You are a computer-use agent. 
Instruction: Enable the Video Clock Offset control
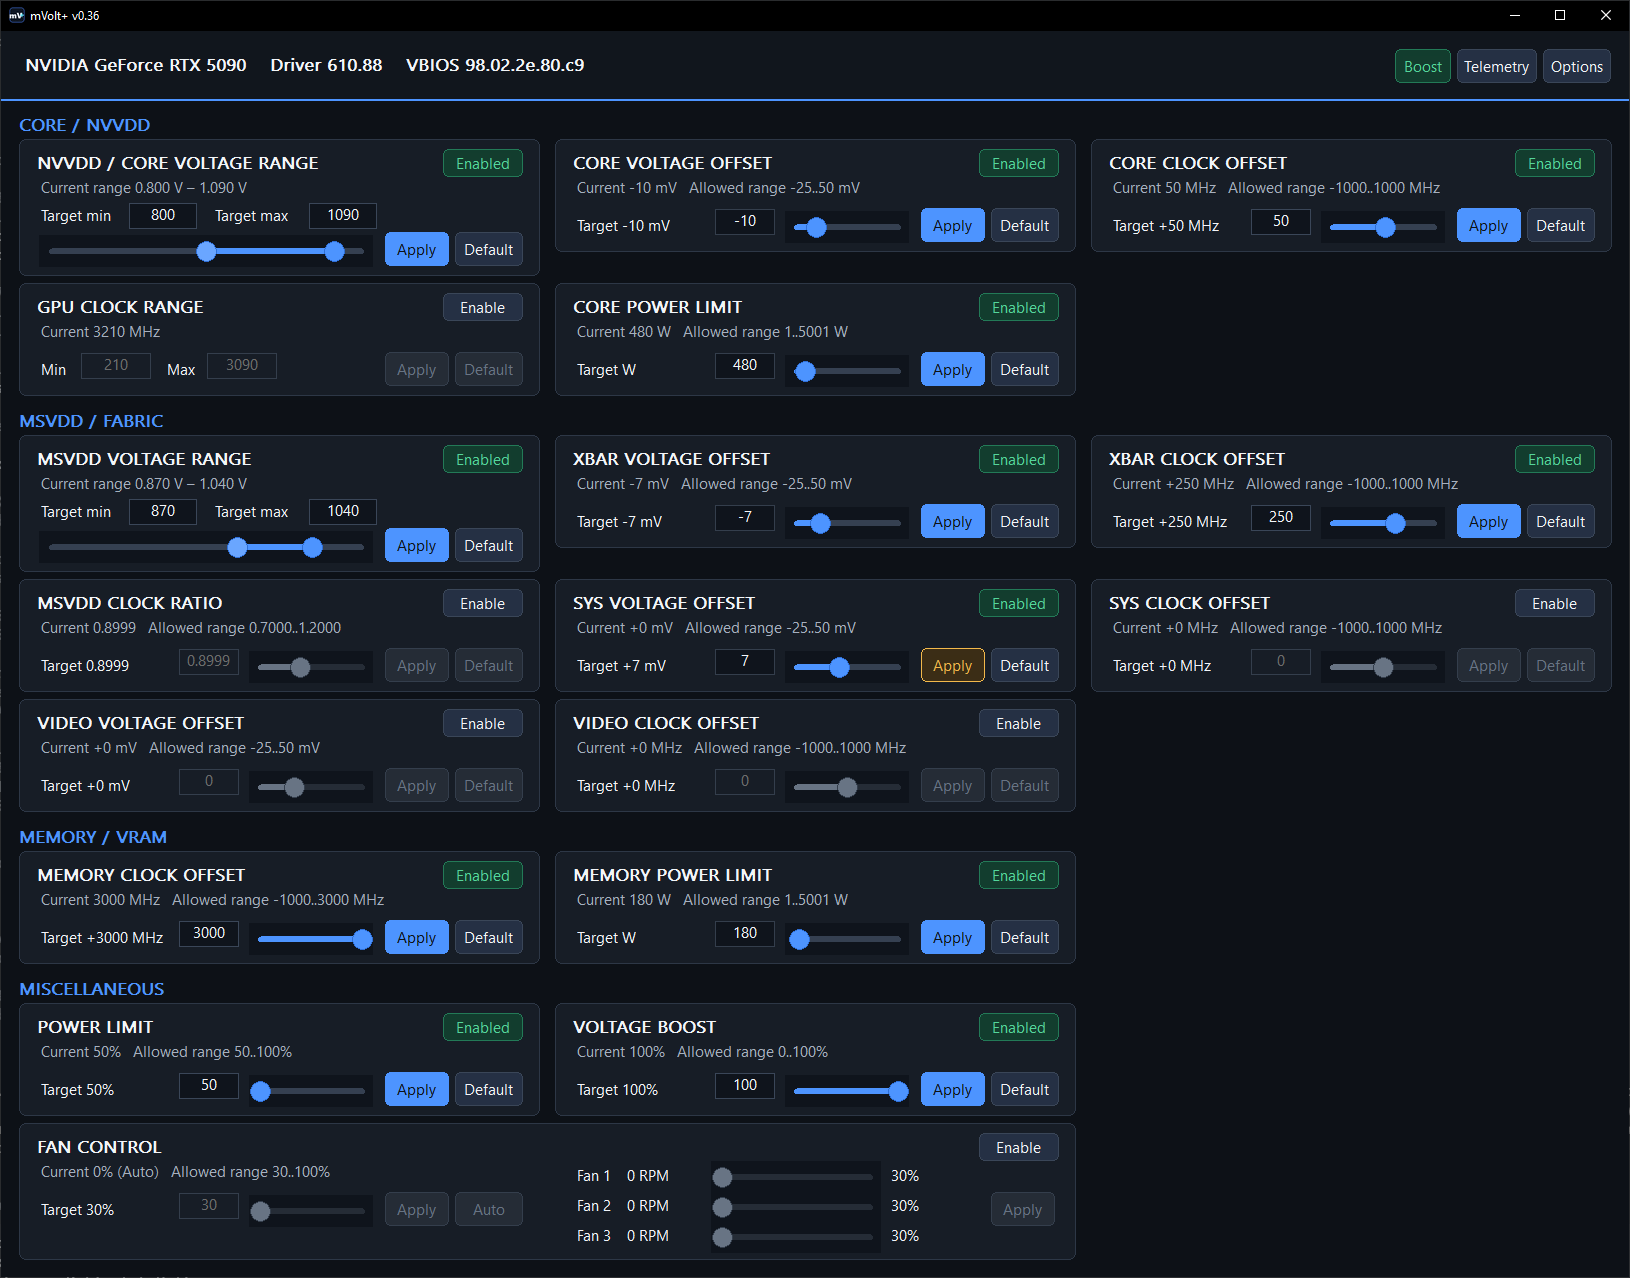tap(1018, 724)
